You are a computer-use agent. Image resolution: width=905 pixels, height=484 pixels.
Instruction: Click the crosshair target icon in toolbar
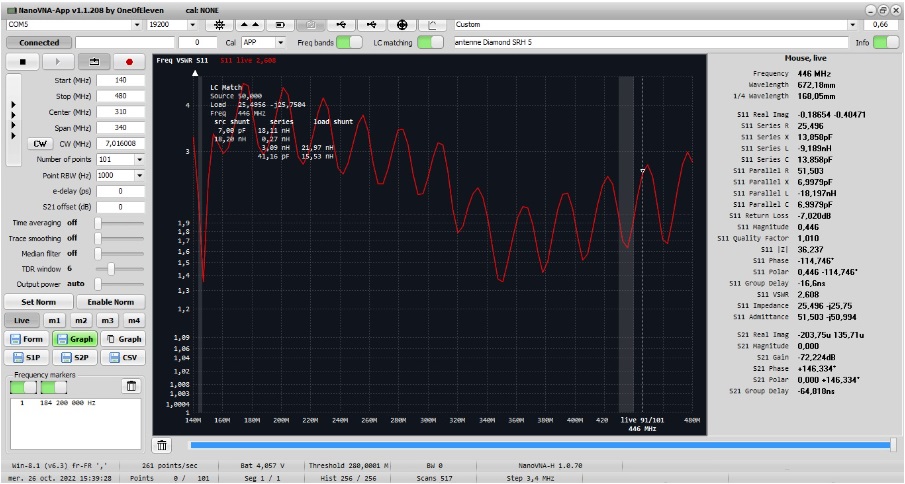(x=402, y=23)
